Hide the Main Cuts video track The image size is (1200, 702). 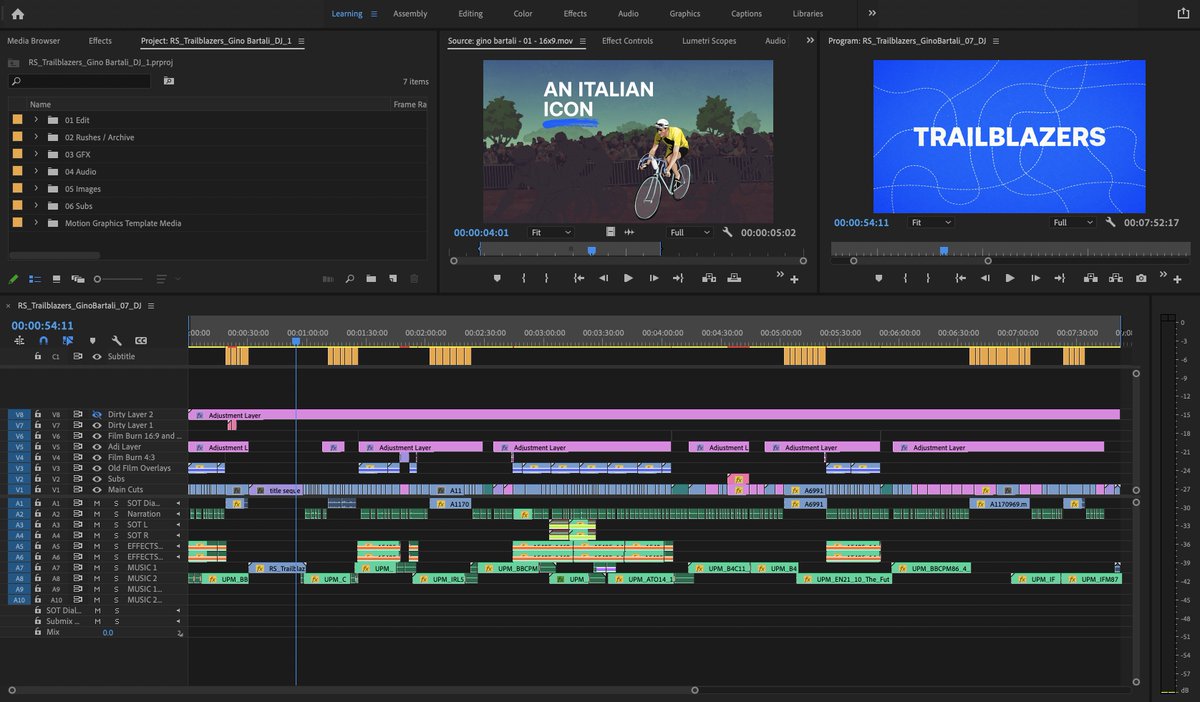(x=98, y=490)
